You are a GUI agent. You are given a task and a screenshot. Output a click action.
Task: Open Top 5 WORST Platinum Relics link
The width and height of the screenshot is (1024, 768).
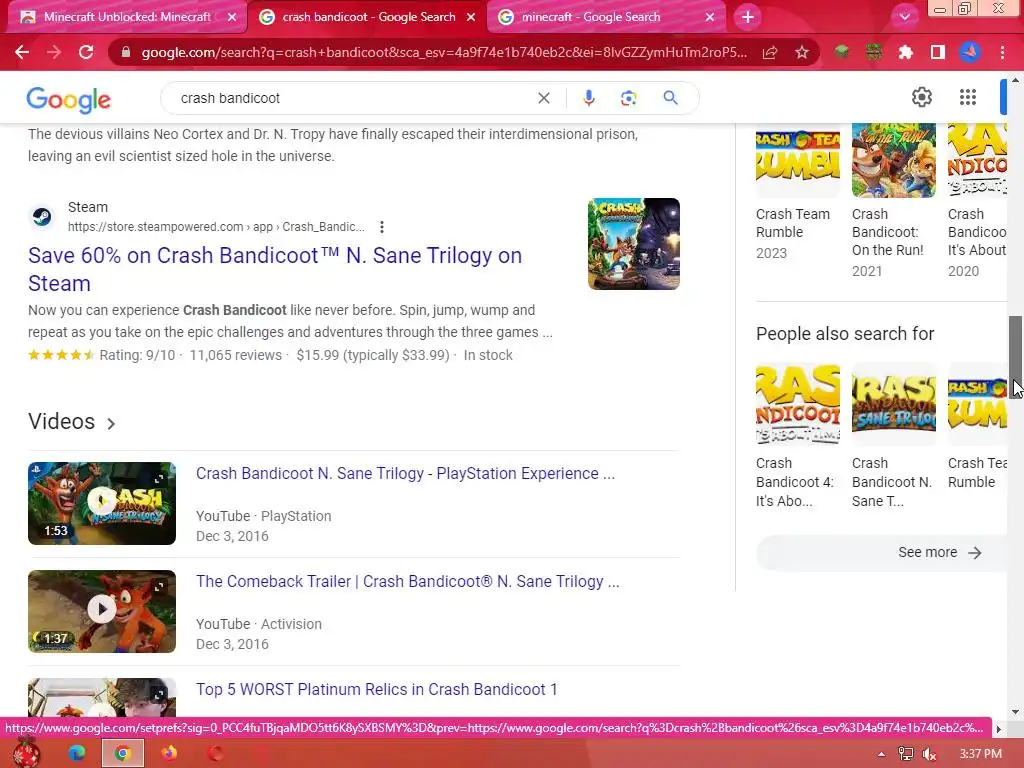pyautogui.click(x=377, y=689)
